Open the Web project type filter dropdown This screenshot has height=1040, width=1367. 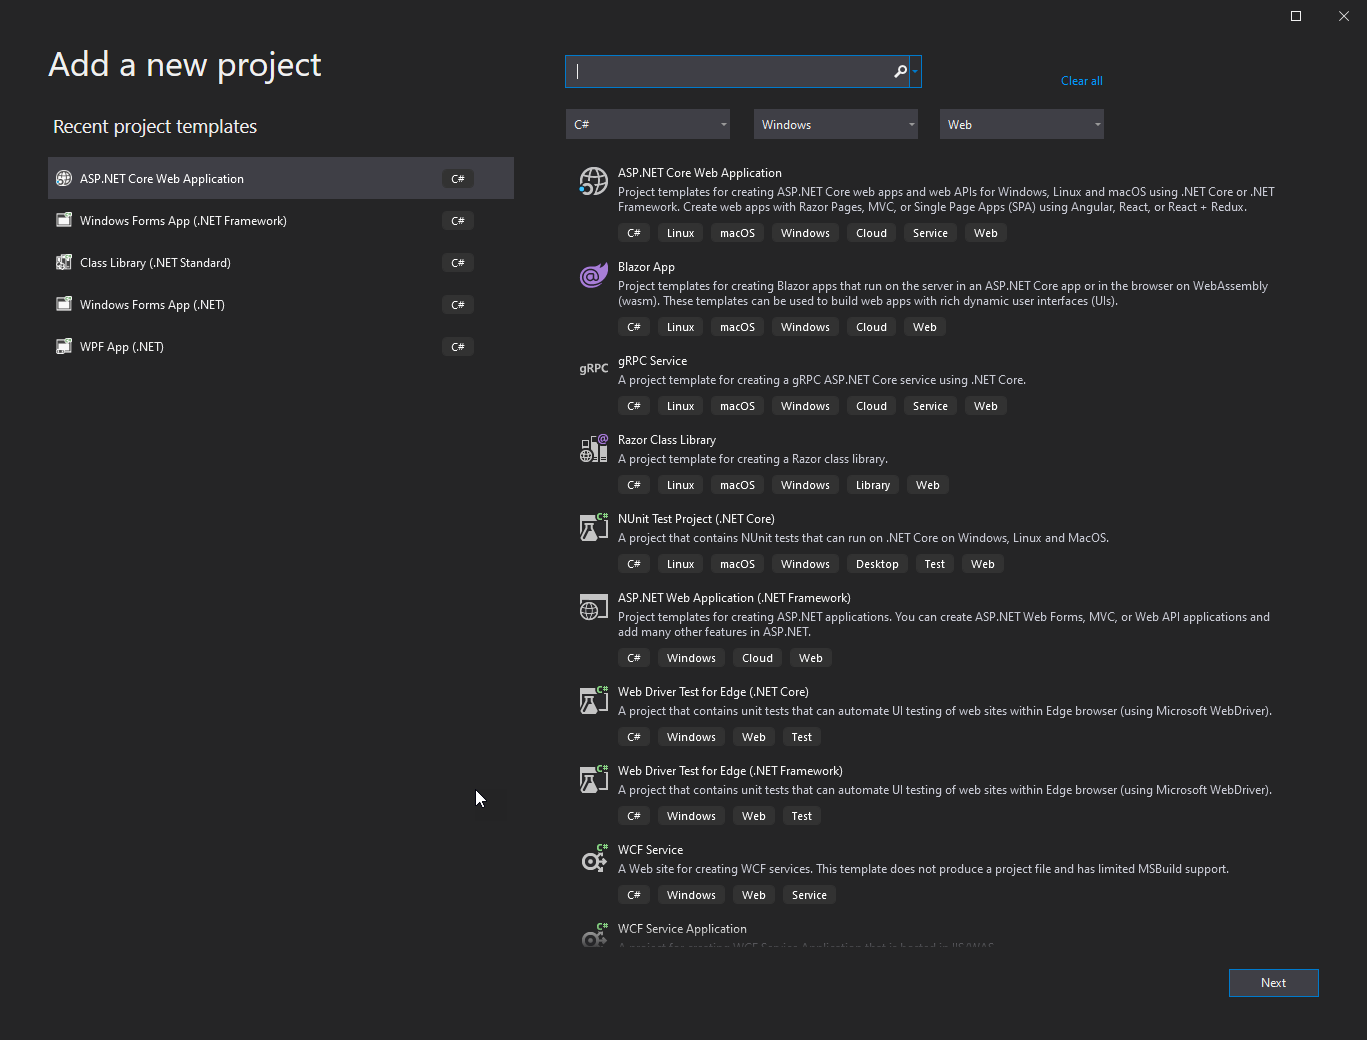click(x=1022, y=124)
